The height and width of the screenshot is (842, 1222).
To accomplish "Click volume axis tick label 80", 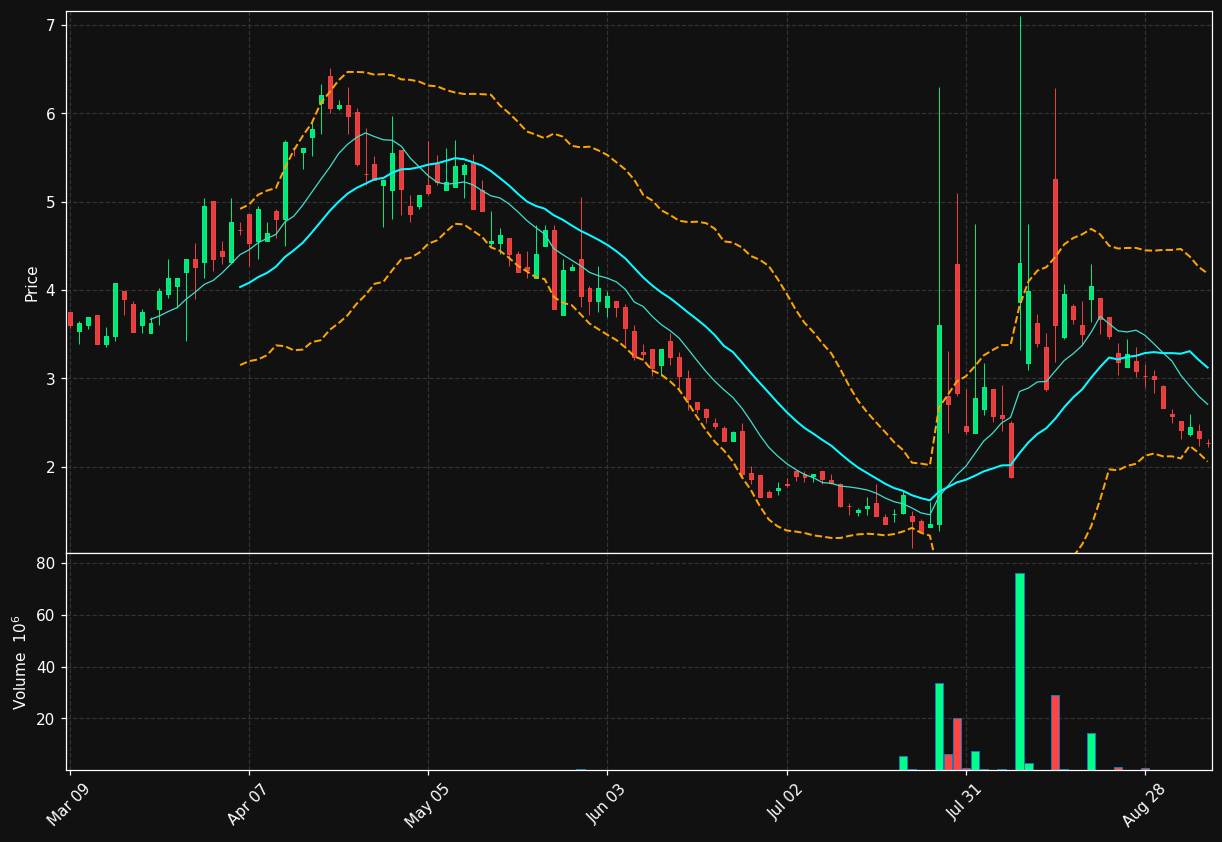I will pyautogui.click(x=45, y=564).
